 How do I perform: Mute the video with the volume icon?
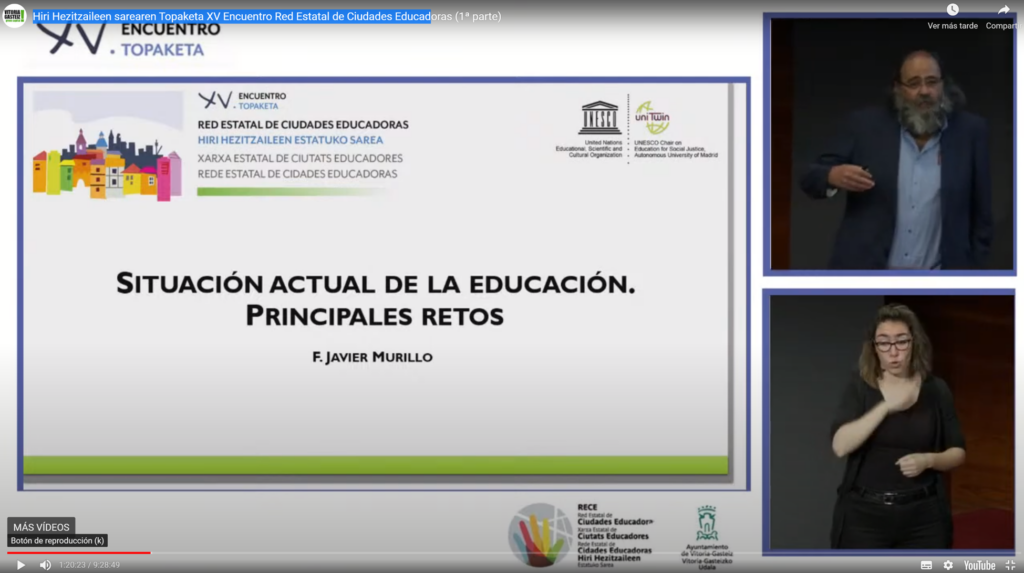pyautogui.click(x=45, y=565)
